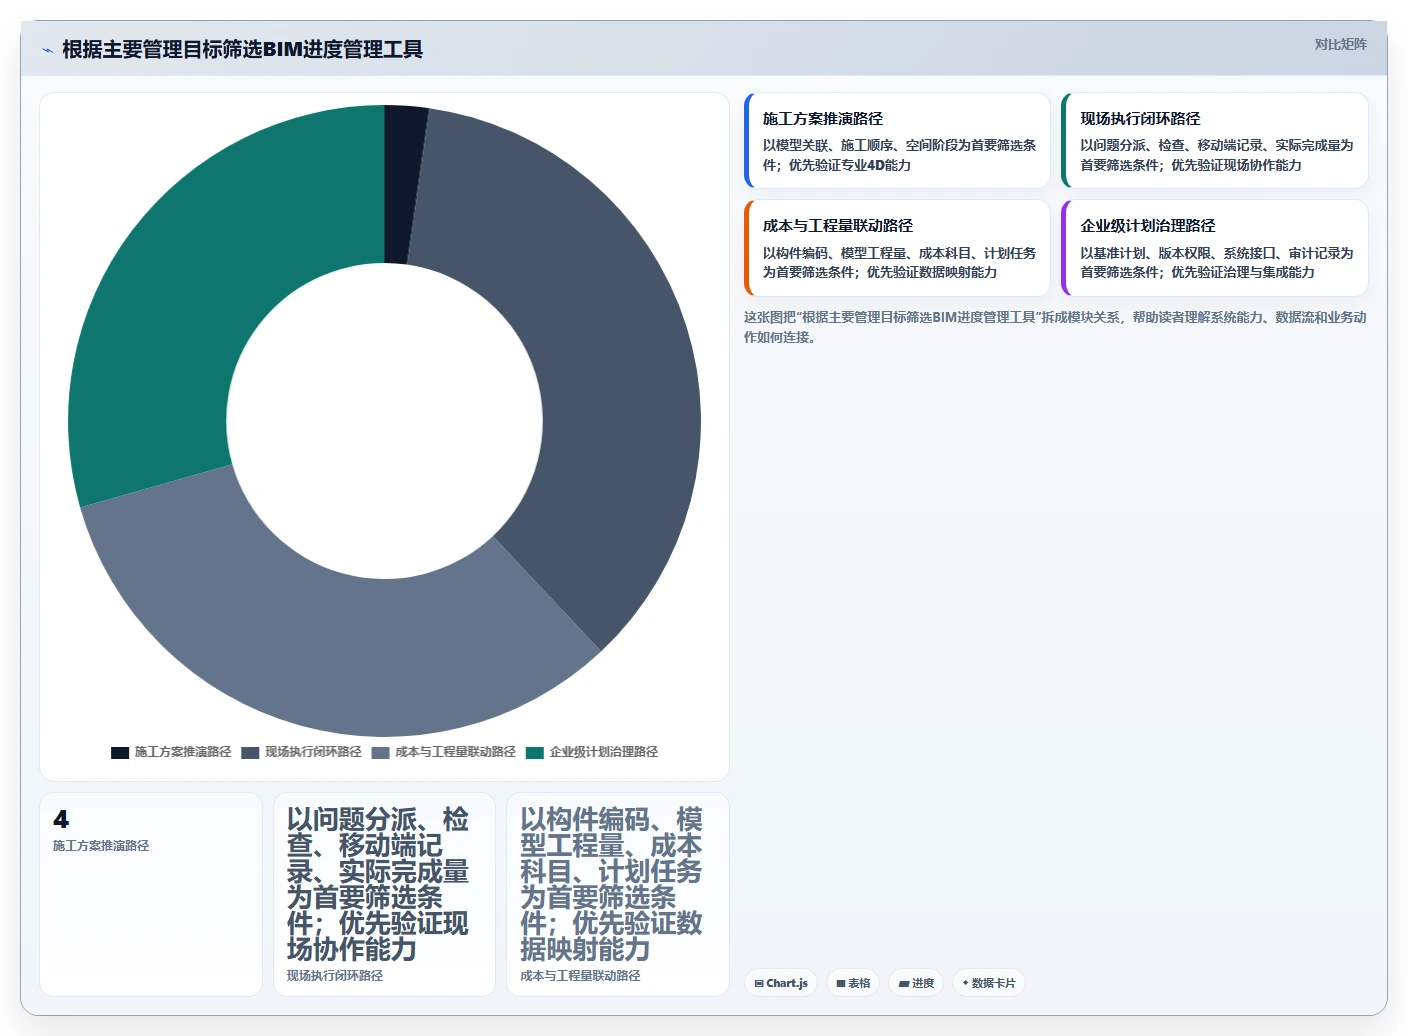Toggle 成本与工程量联动路径 legend color box

click(380, 752)
